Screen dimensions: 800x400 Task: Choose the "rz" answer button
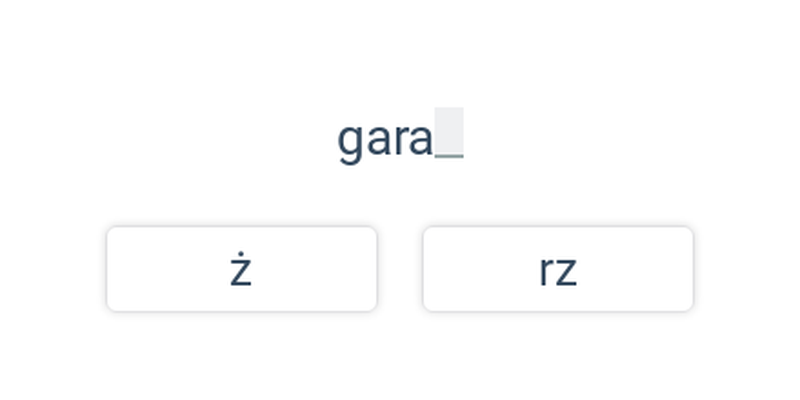coord(558,269)
